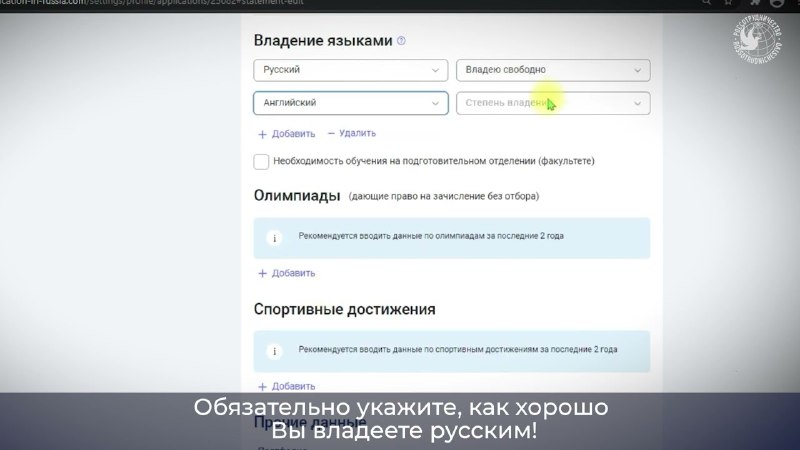Screen dimensions: 800x450
Task: Click Добавить under language dropdowns
Action: (287, 134)
